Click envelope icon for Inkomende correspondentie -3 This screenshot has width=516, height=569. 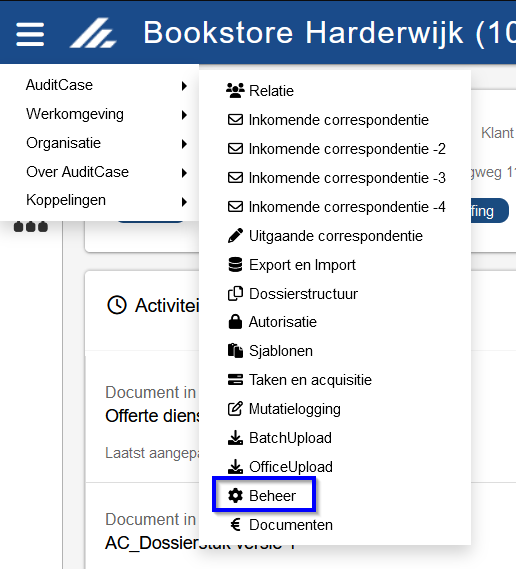235,178
